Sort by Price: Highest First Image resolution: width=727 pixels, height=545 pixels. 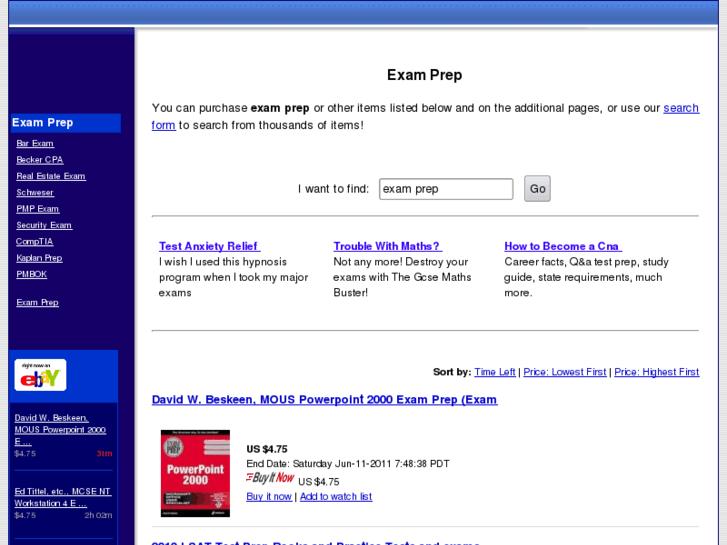point(657,372)
